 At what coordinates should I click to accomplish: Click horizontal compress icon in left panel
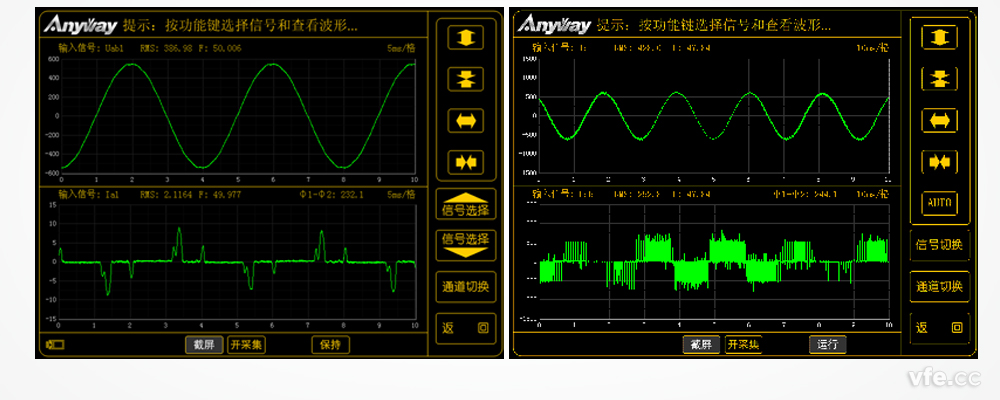click(x=466, y=161)
